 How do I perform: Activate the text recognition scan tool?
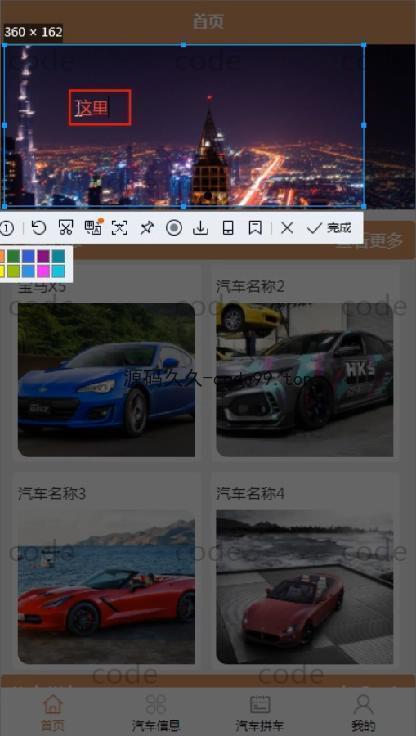pyautogui.click(x=120, y=228)
